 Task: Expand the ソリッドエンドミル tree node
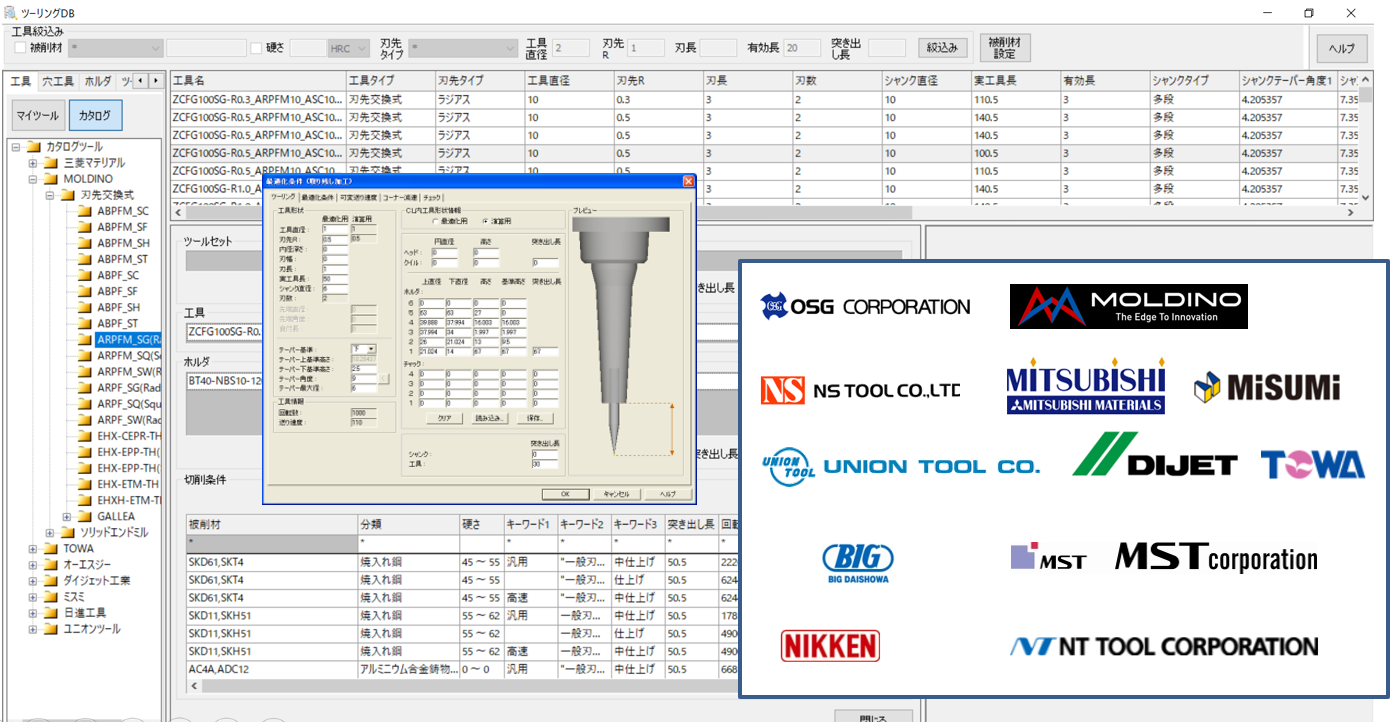(x=50, y=532)
